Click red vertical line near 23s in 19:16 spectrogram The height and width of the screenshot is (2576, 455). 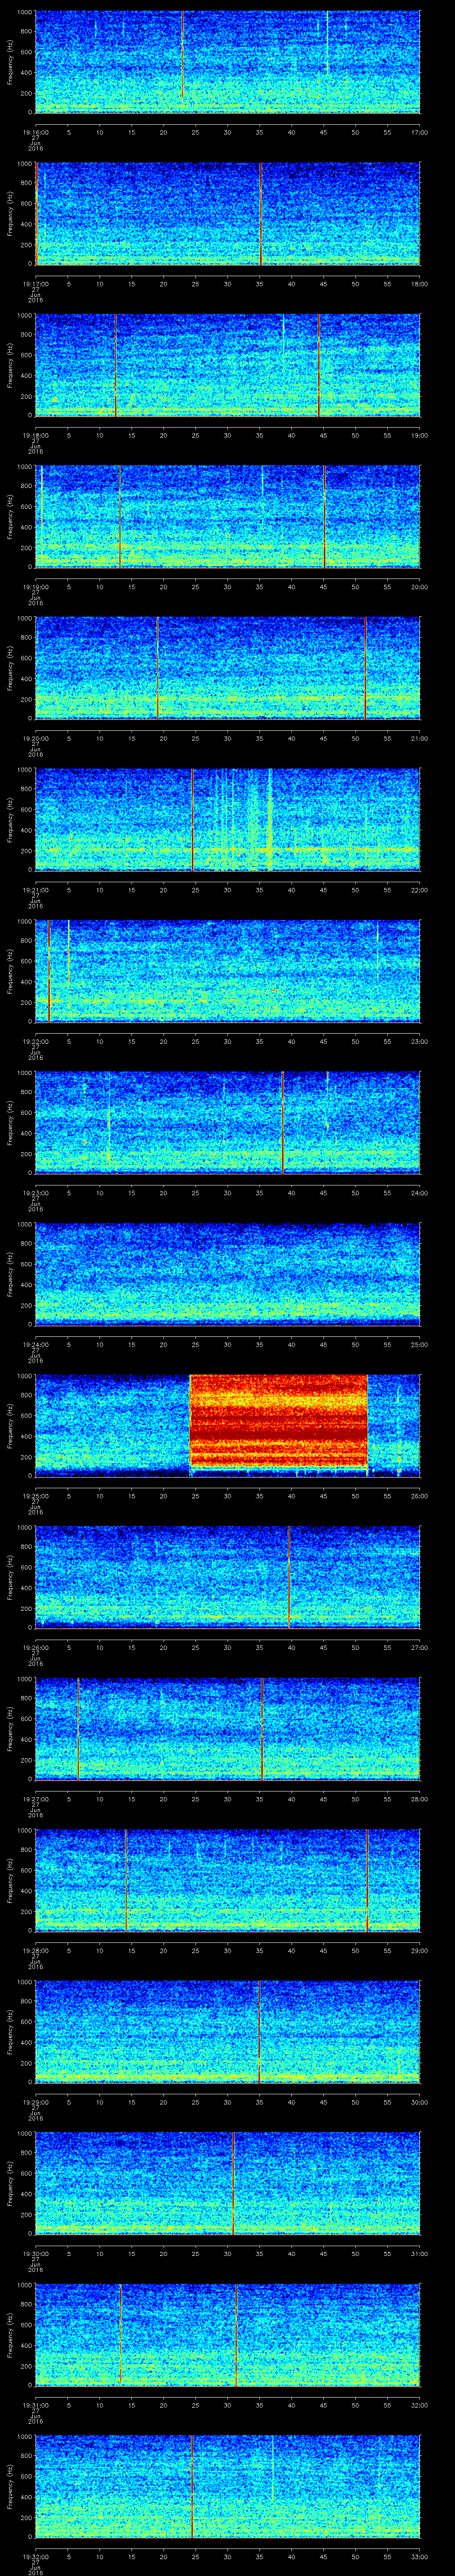pyautogui.click(x=182, y=60)
